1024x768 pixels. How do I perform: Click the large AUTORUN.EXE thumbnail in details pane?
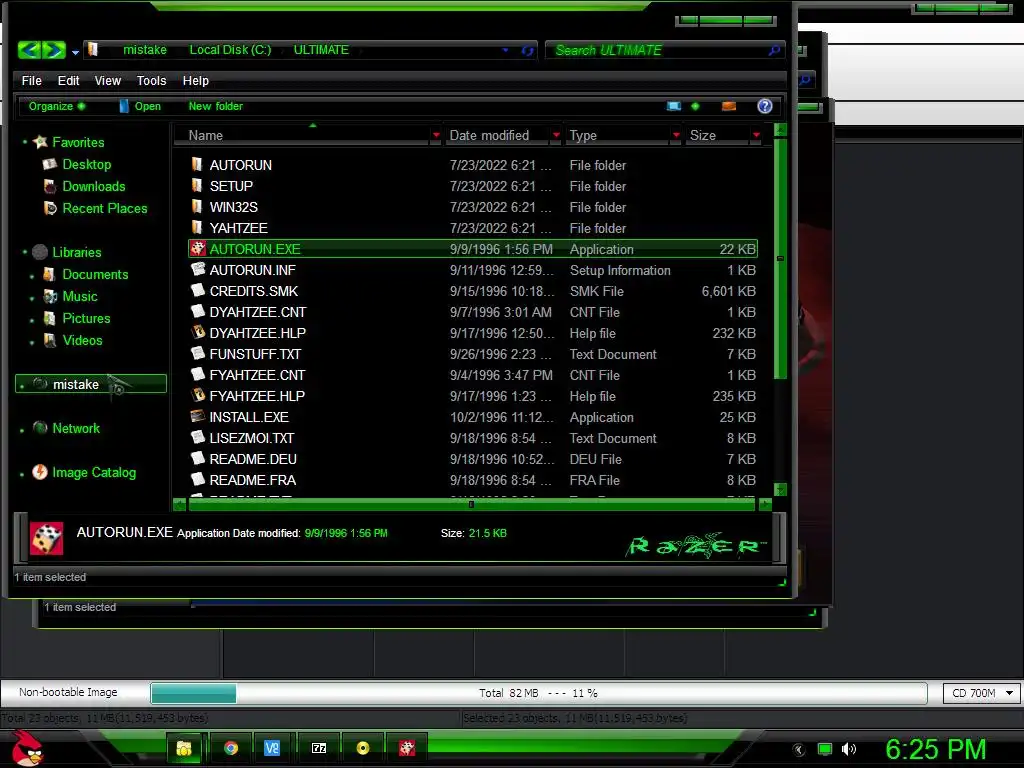point(46,538)
